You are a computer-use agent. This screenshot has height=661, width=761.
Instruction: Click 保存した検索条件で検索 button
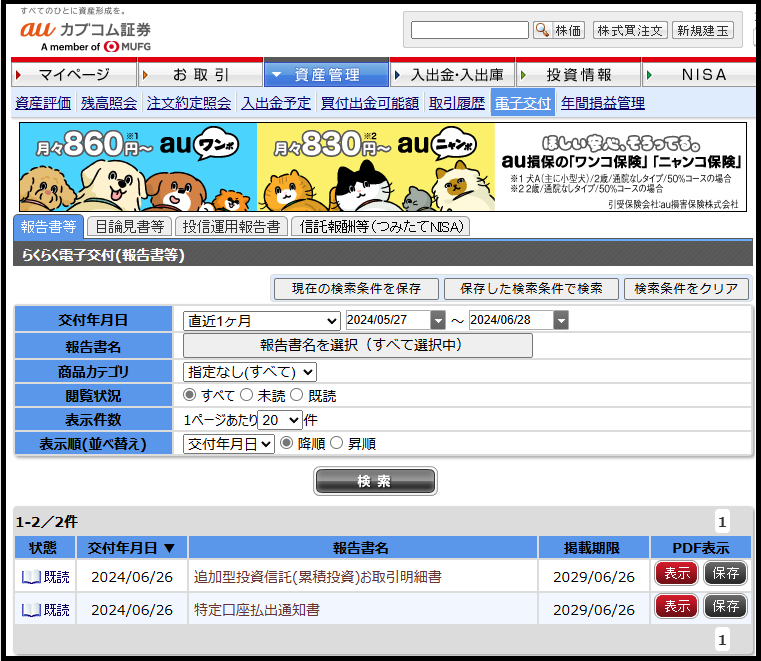(x=531, y=289)
